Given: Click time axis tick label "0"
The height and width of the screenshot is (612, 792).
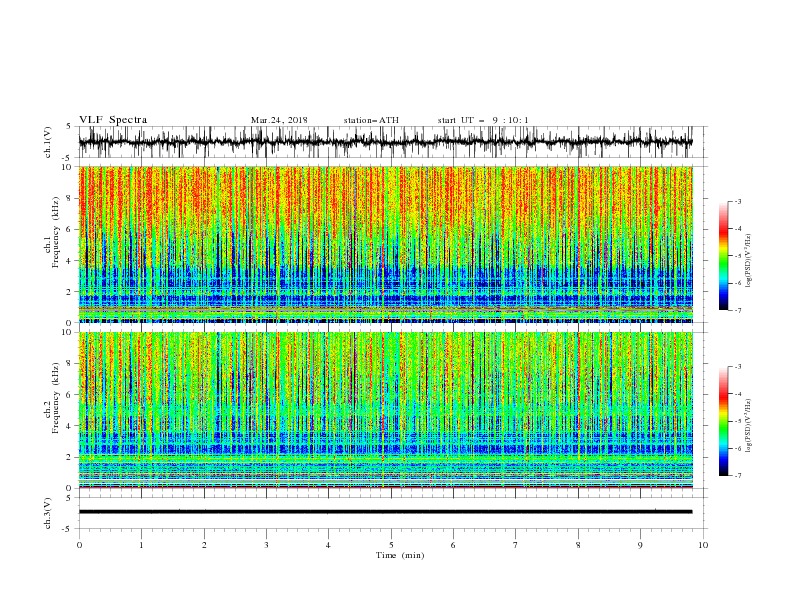Looking at the screenshot, I should tap(79, 545).
